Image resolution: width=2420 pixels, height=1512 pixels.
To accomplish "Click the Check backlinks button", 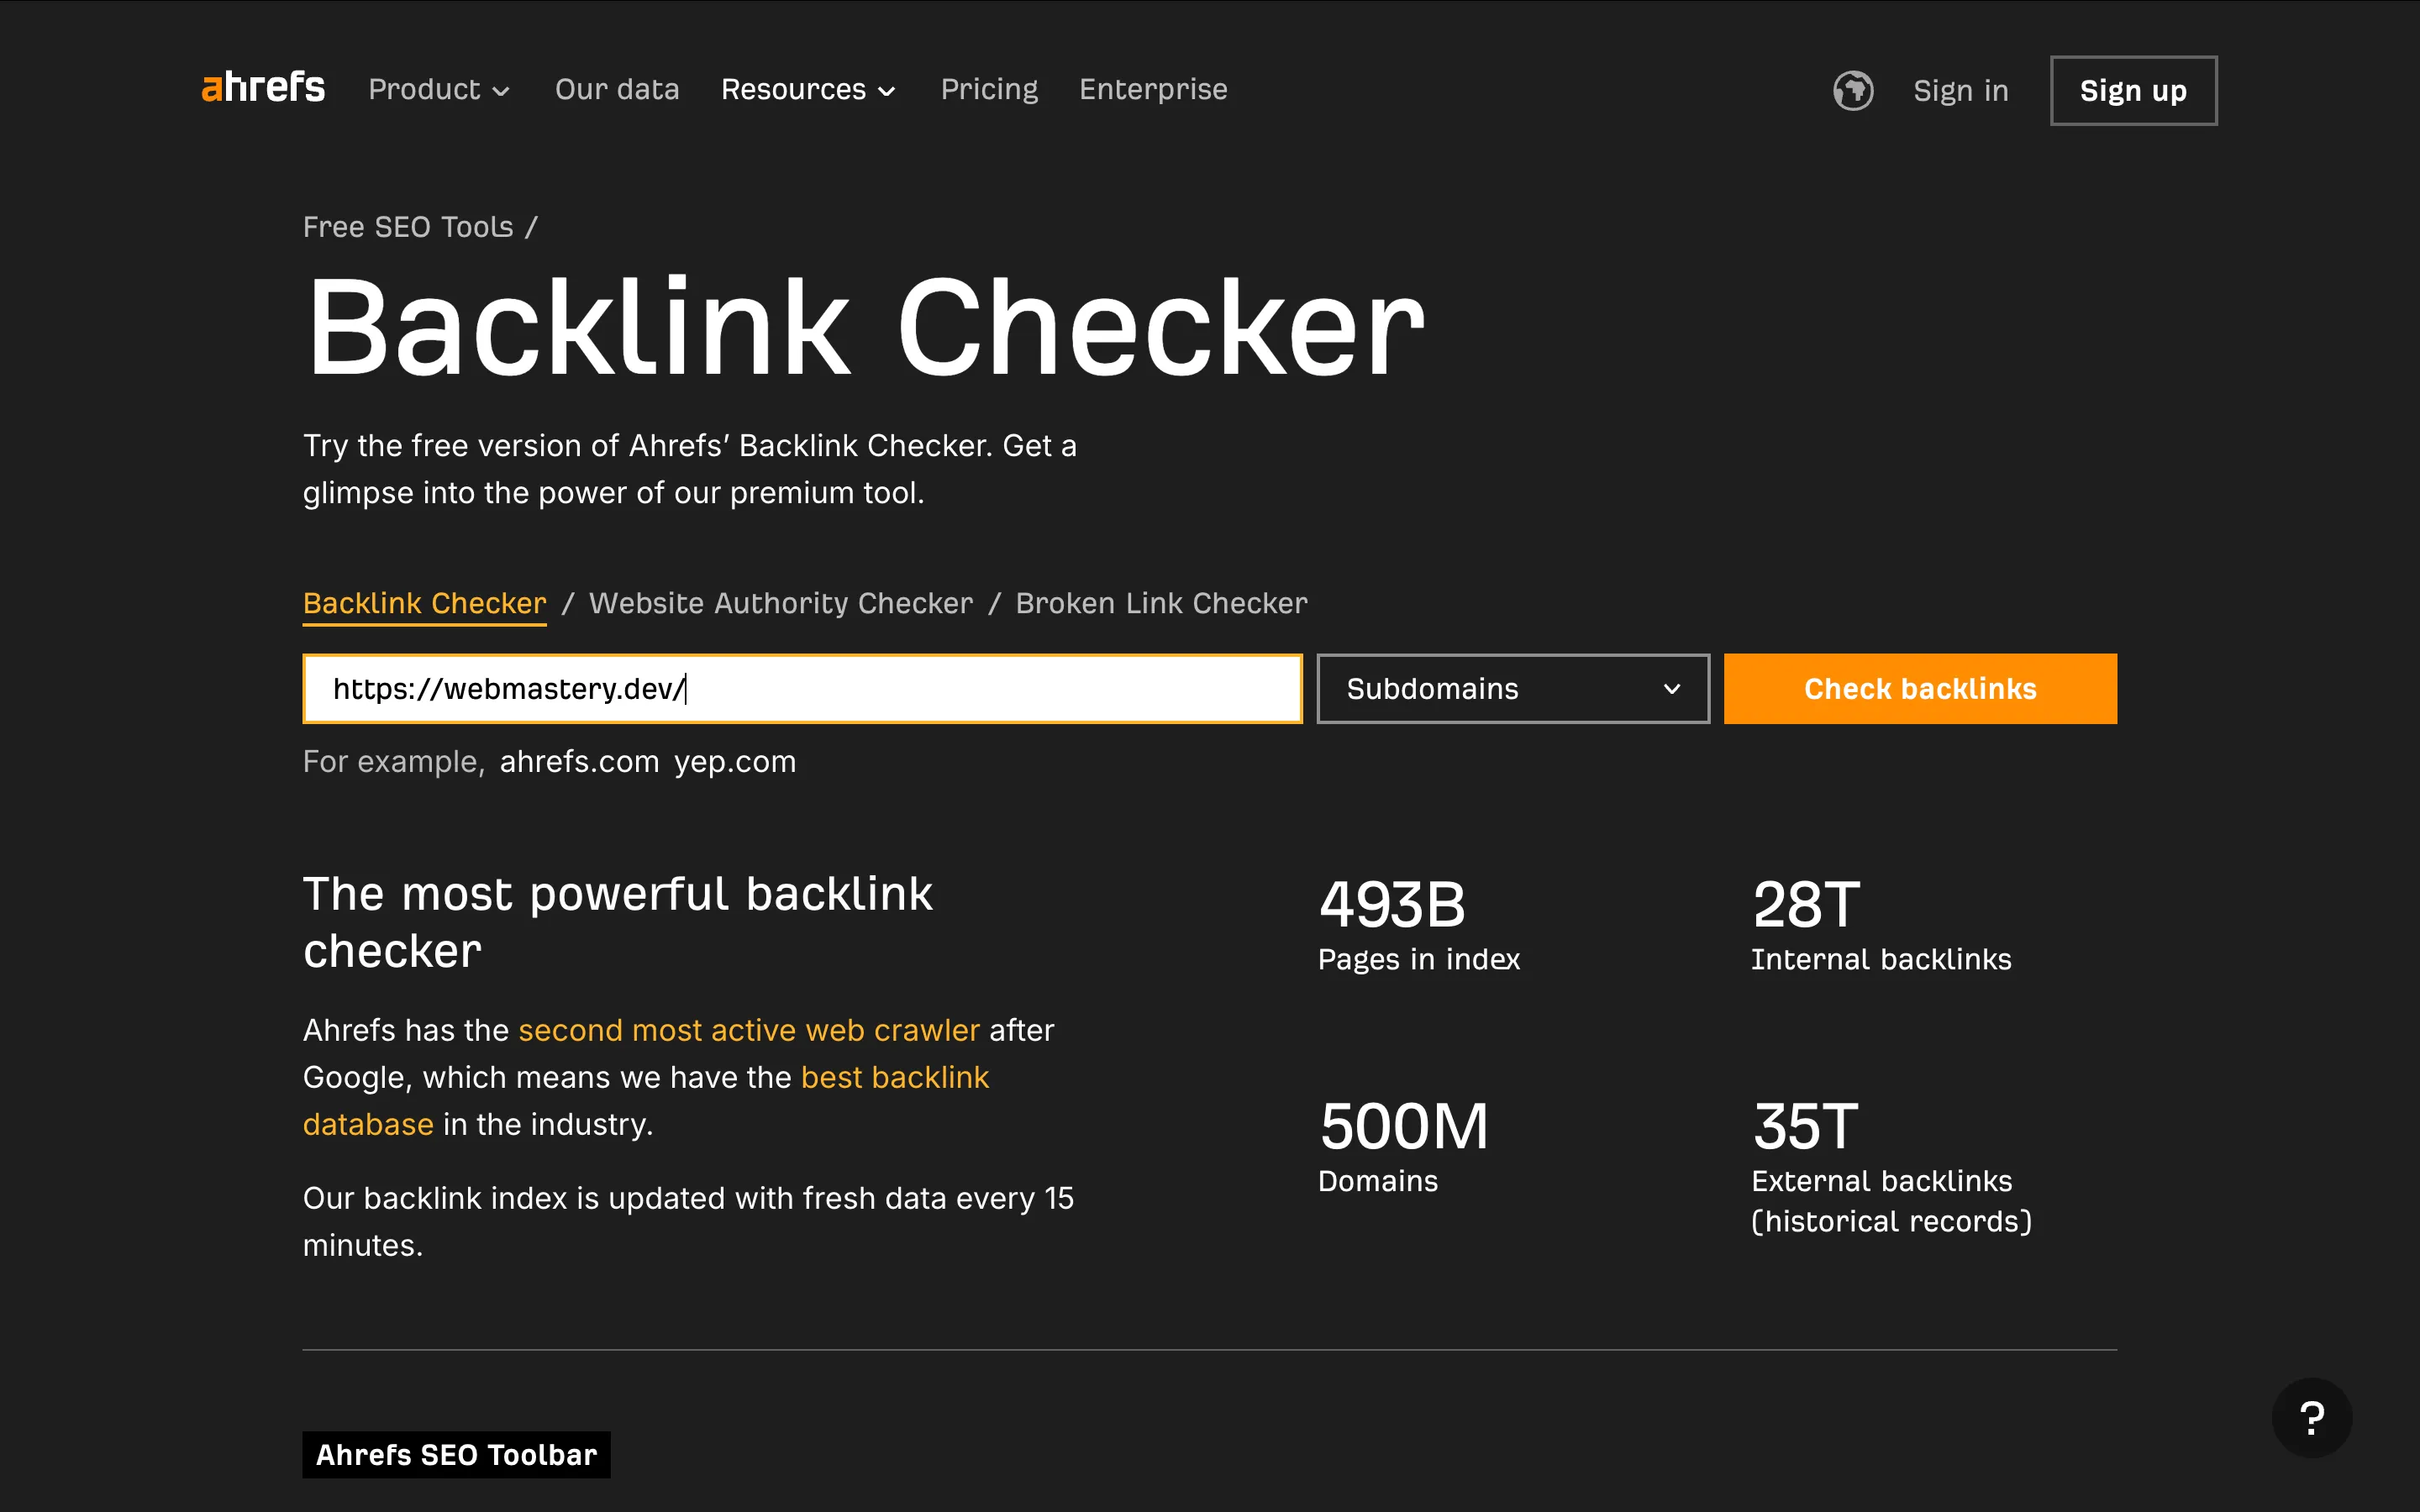I will 1919,688.
